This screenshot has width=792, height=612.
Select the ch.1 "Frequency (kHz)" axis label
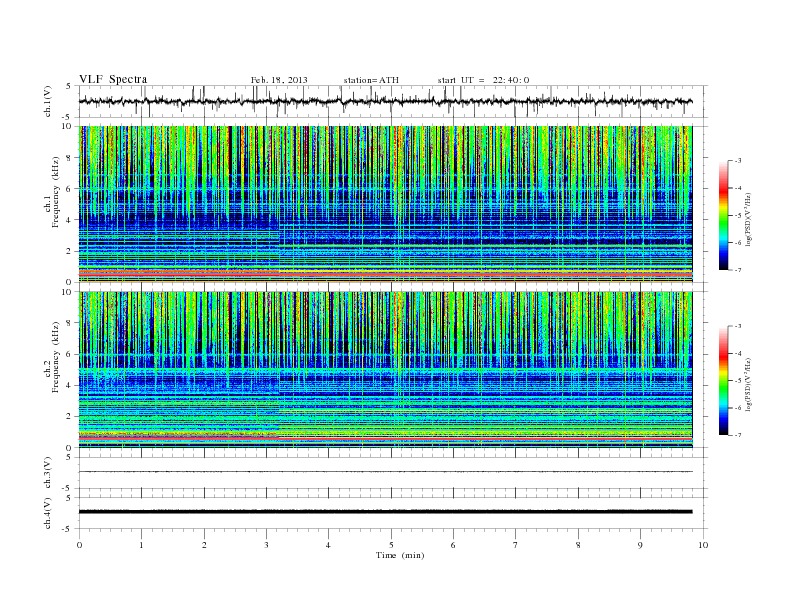click(56, 192)
